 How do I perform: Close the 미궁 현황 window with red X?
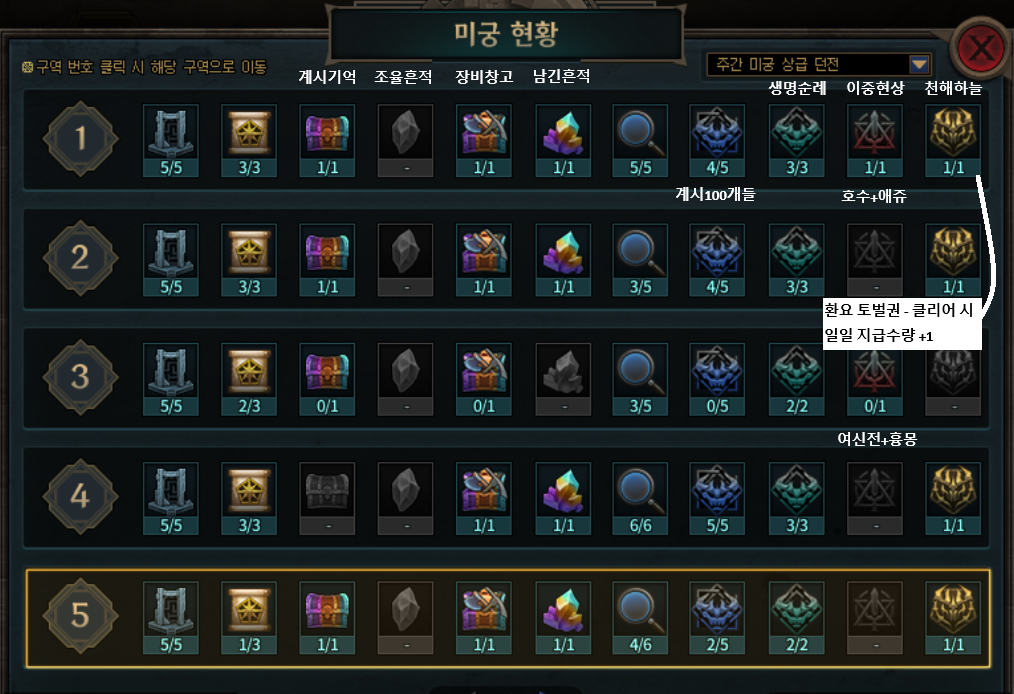981,49
